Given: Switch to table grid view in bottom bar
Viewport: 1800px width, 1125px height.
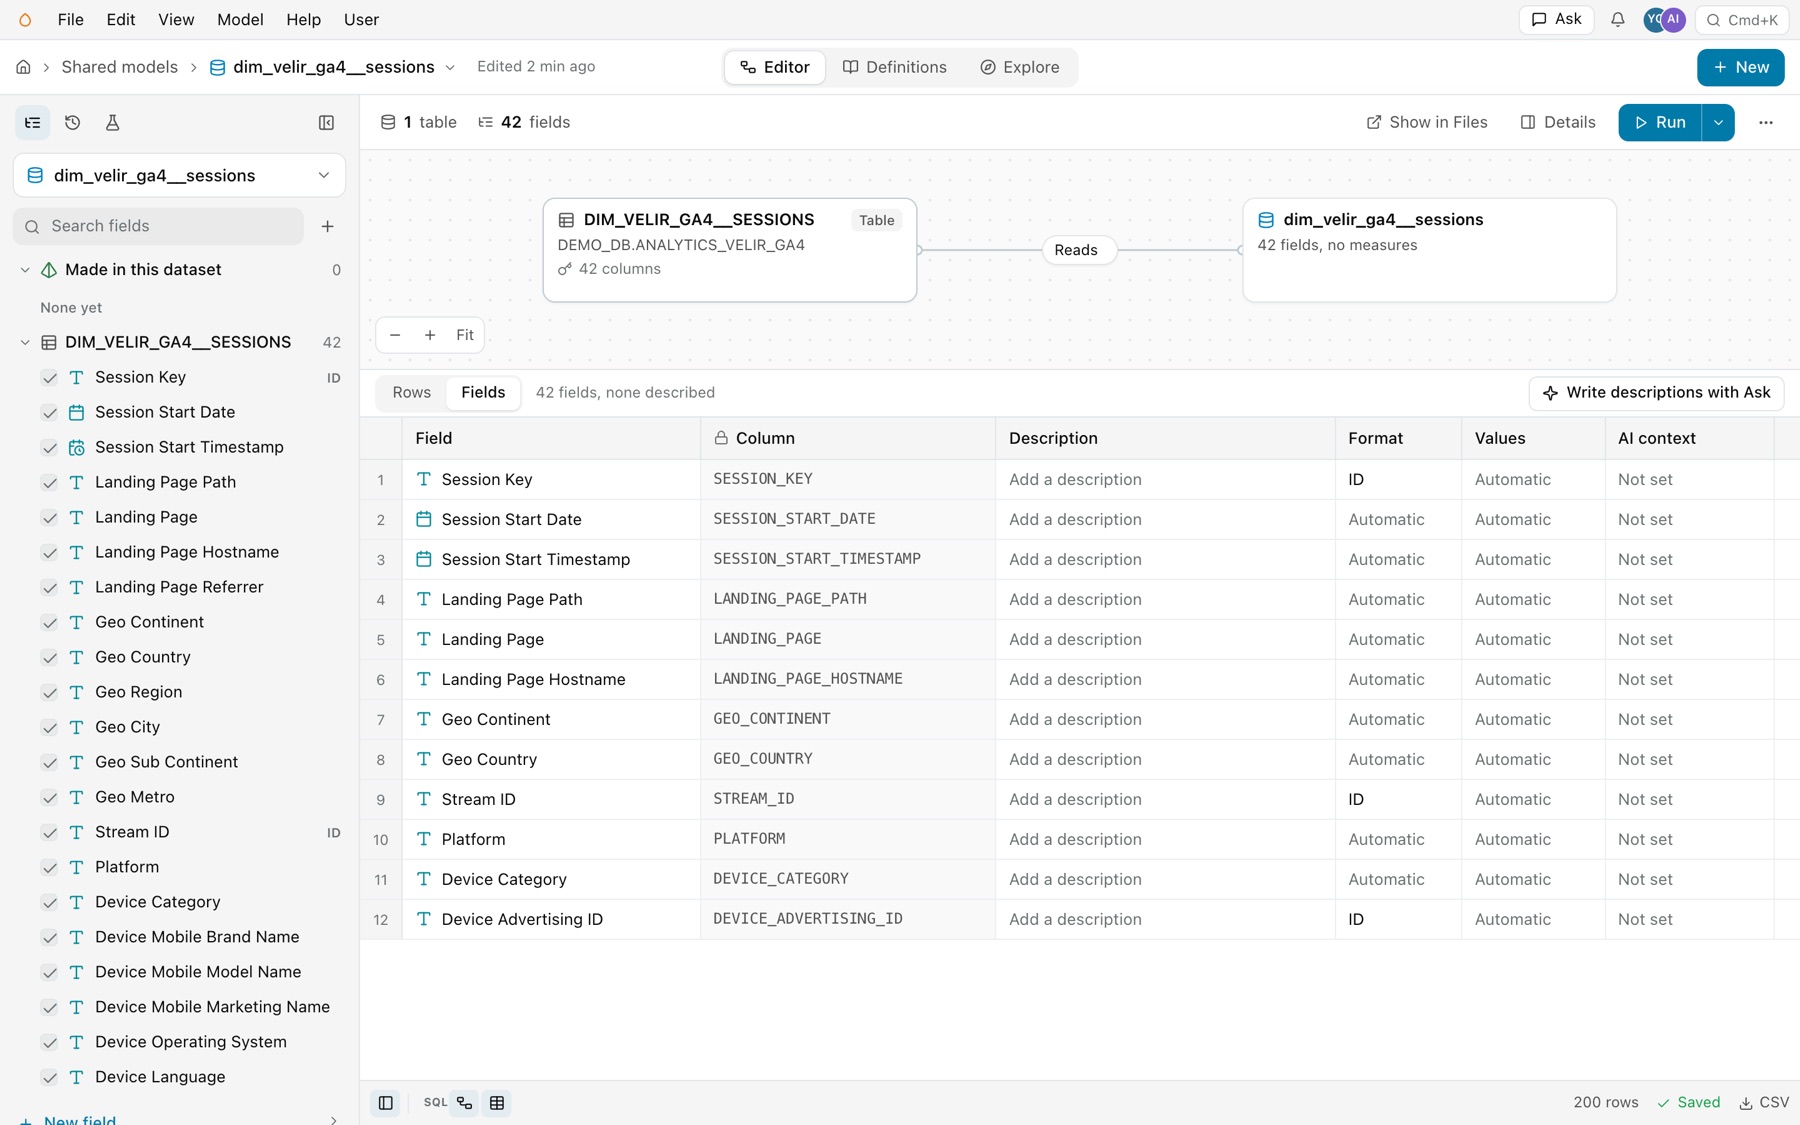Looking at the screenshot, I should pyautogui.click(x=497, y=1102).
